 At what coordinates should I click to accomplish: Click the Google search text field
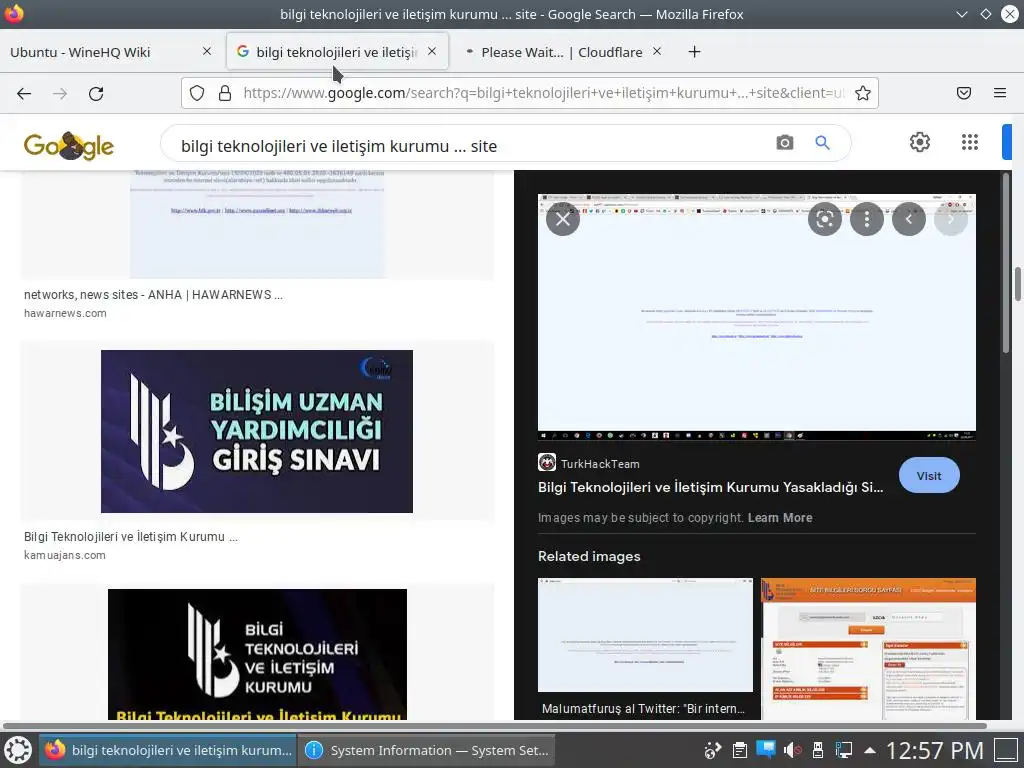point(470,146)
